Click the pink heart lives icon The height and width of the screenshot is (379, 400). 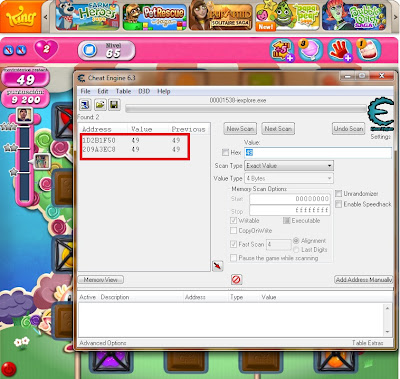[46, 50]
